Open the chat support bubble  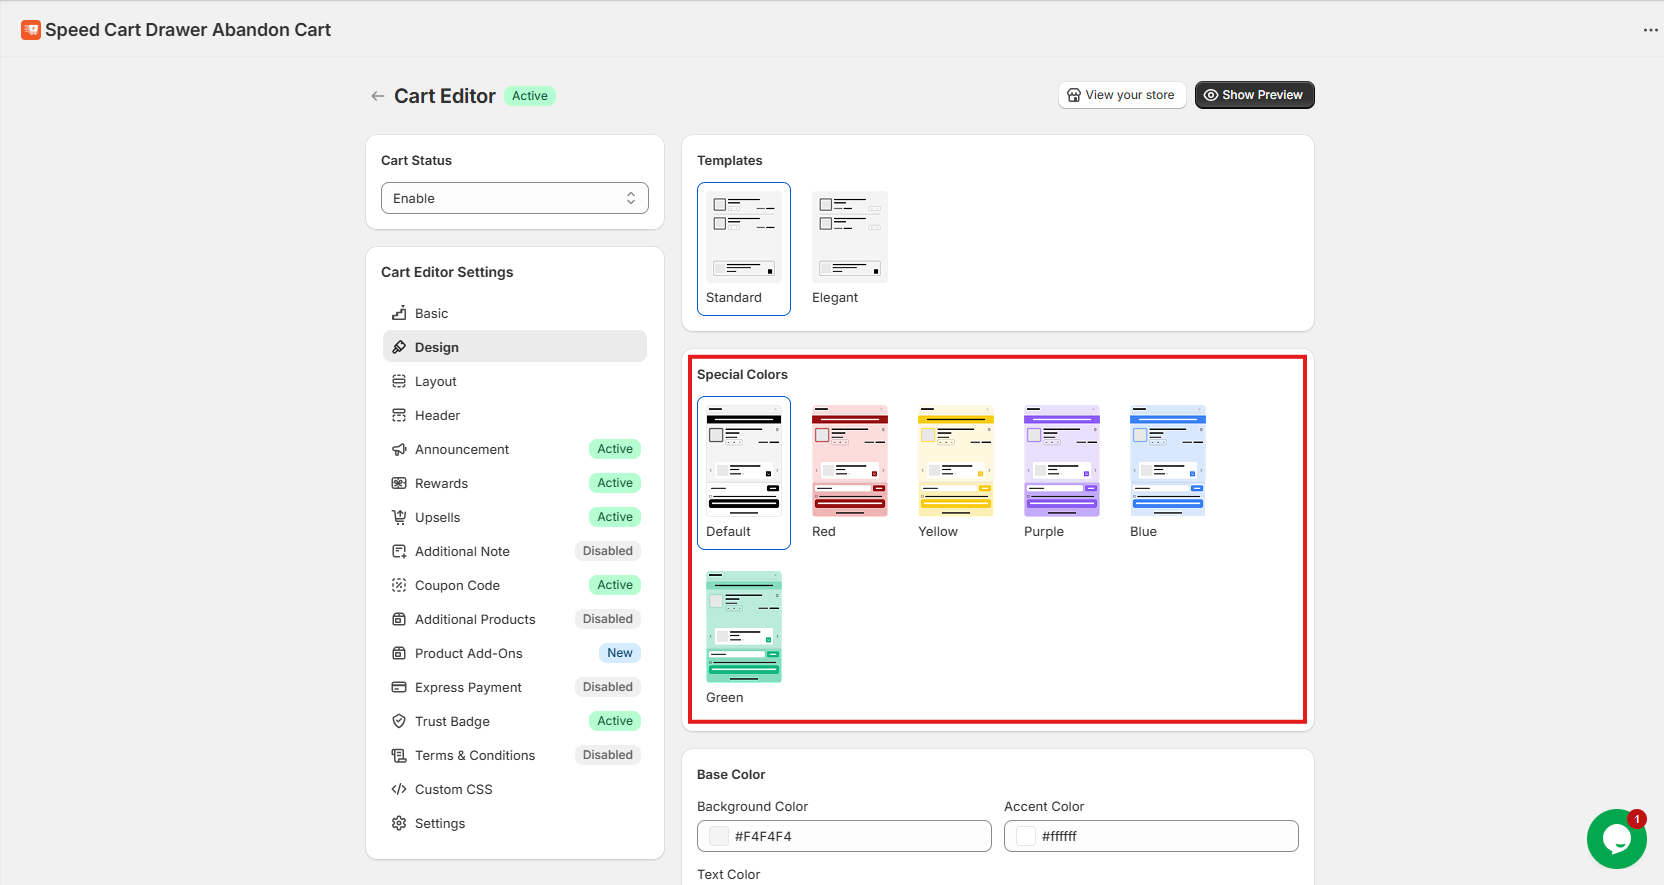[1616, 839]
